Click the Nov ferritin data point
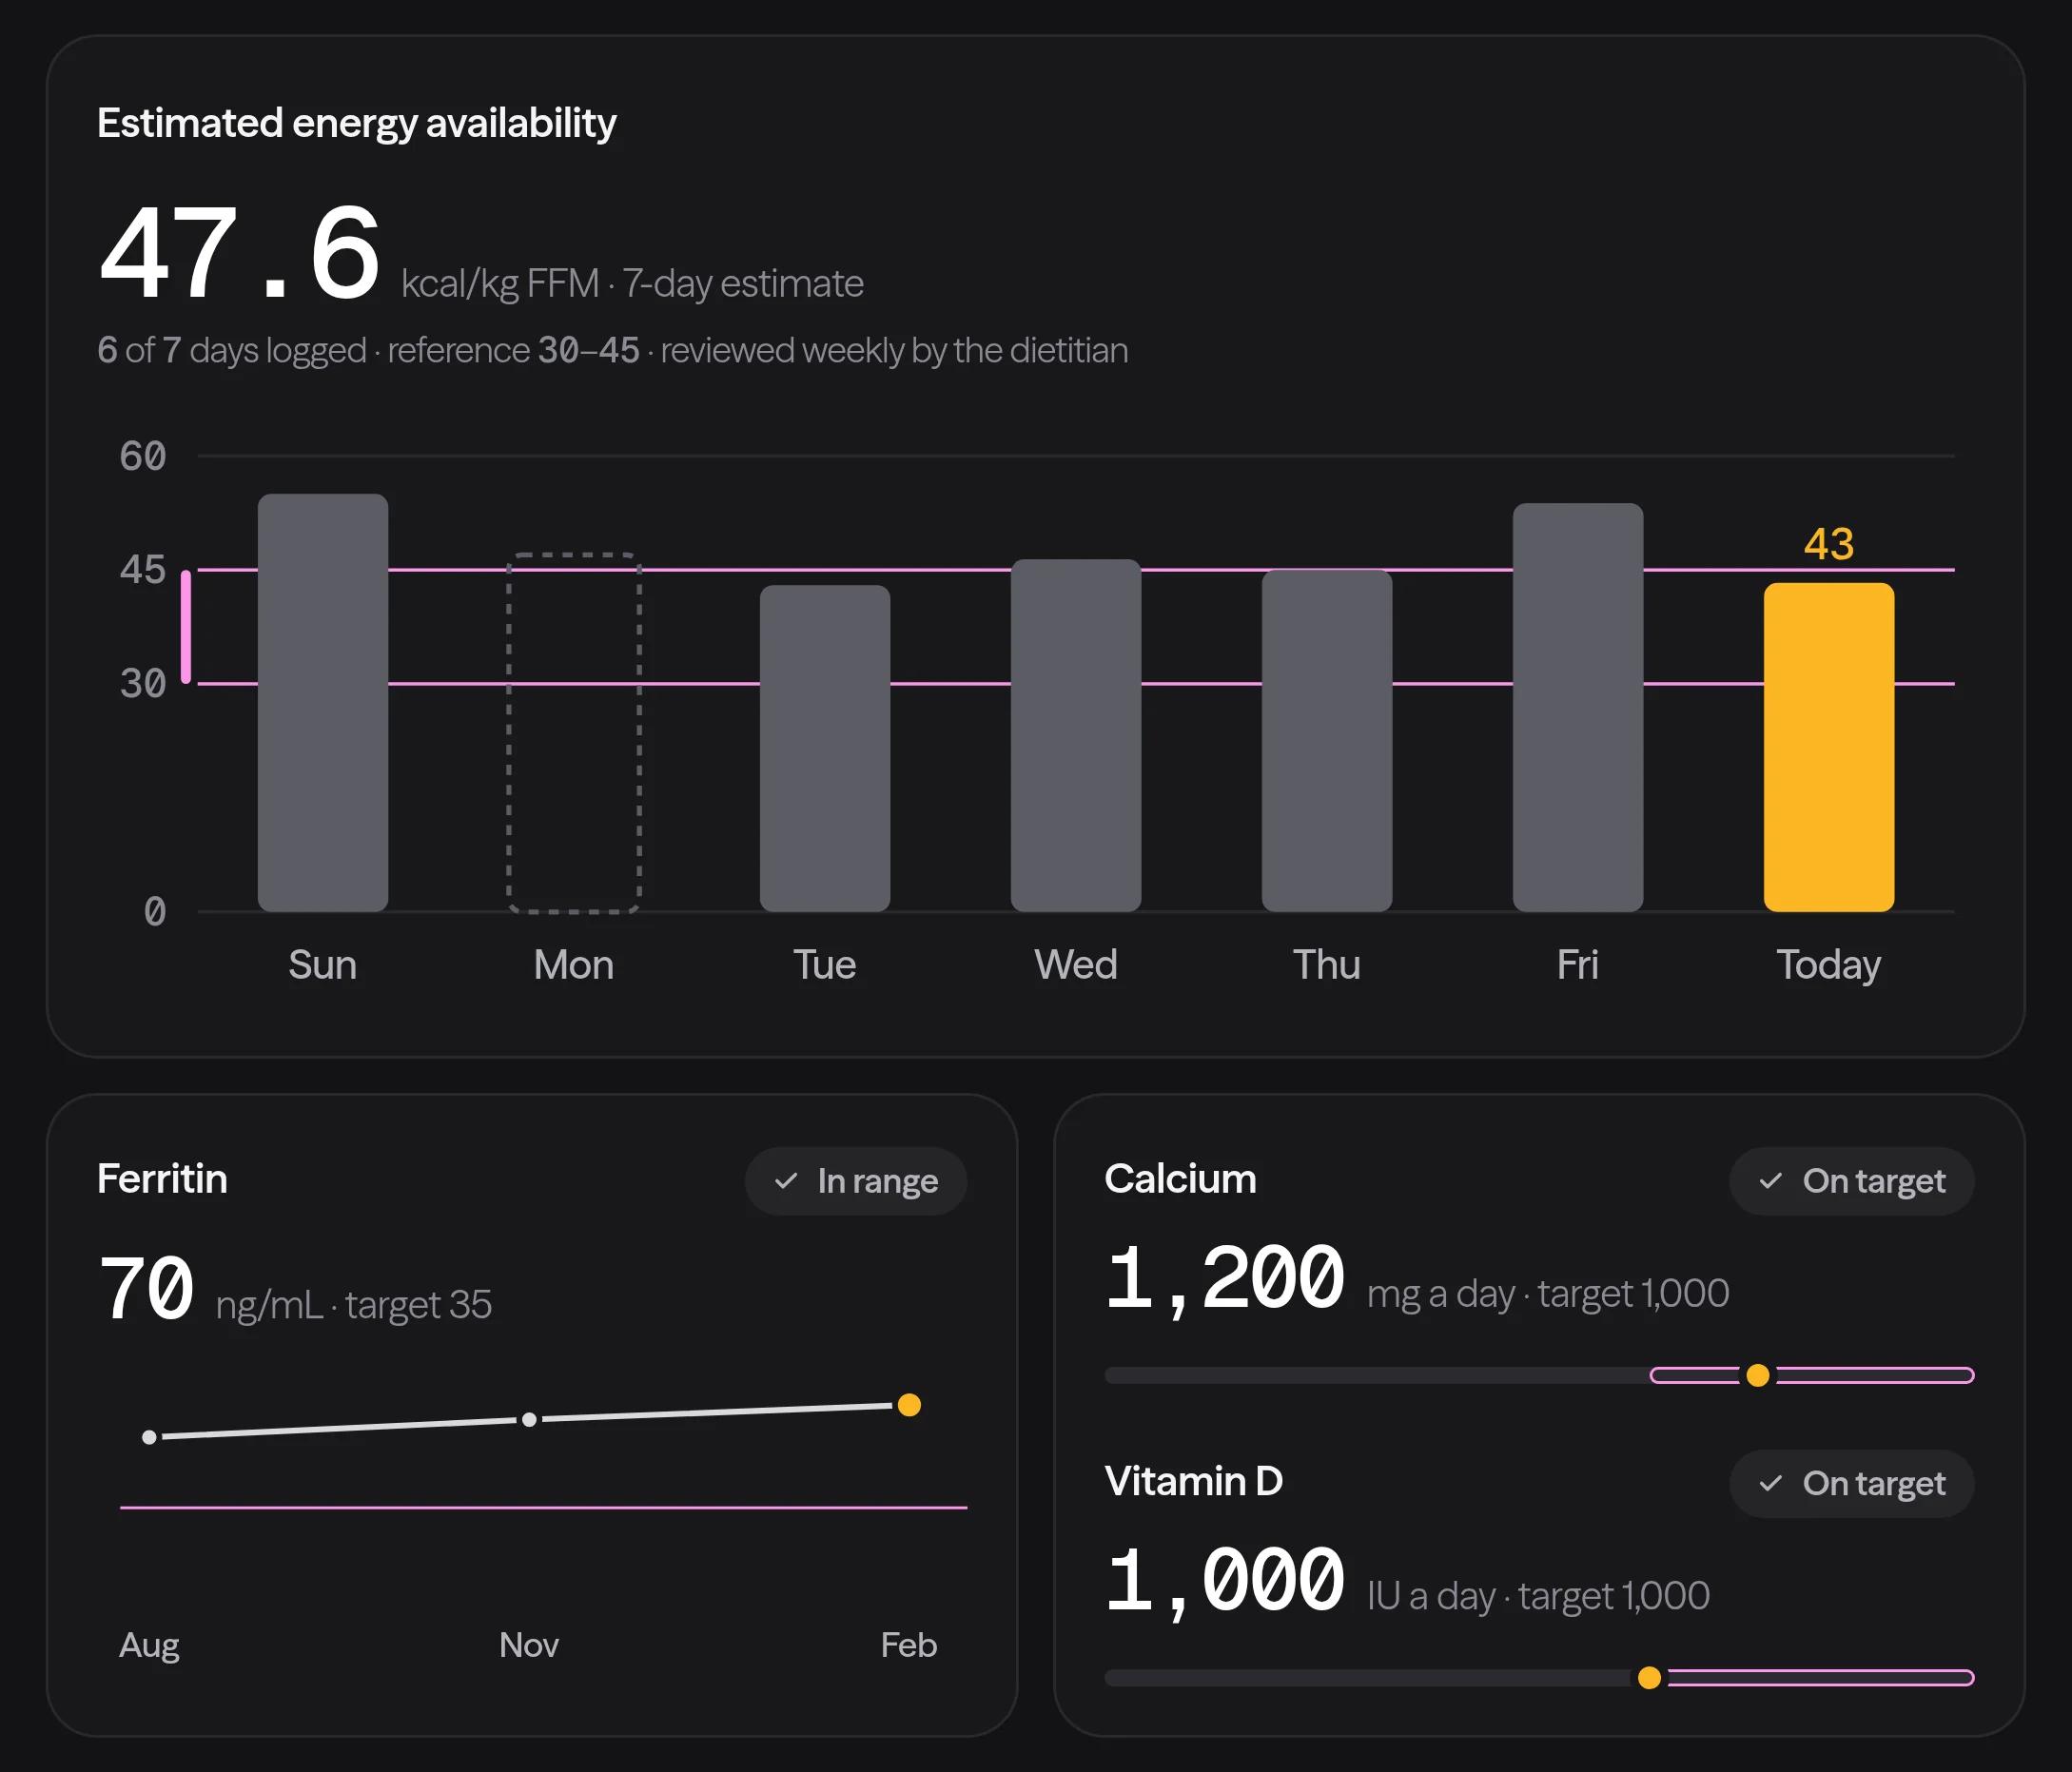 pyautogui.click(x=530, y=1419)
